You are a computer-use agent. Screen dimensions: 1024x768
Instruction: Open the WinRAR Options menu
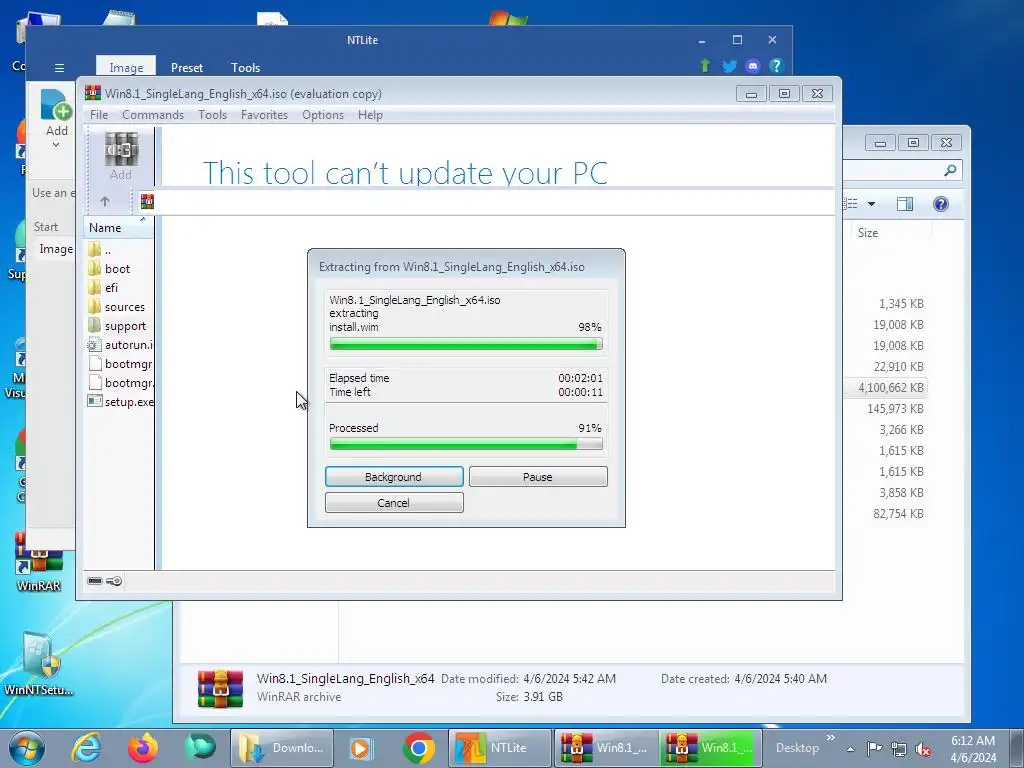pyautogui.click(x=323, y=115)
